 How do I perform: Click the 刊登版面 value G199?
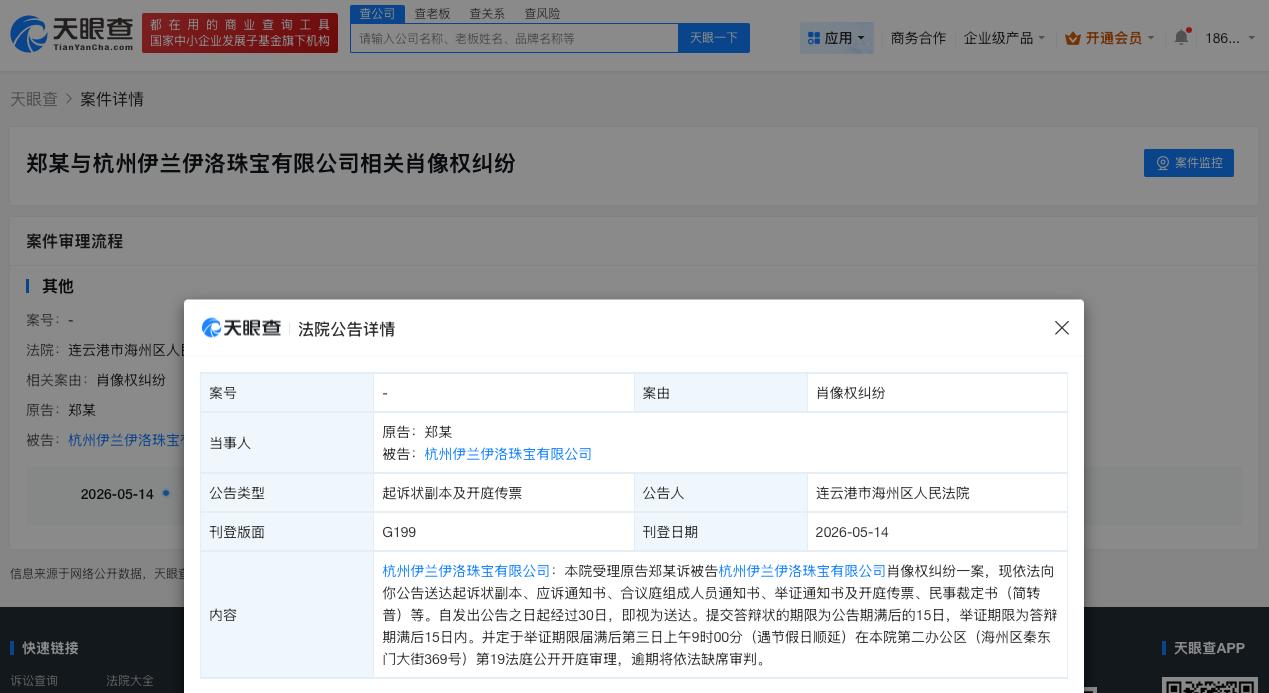399,532
